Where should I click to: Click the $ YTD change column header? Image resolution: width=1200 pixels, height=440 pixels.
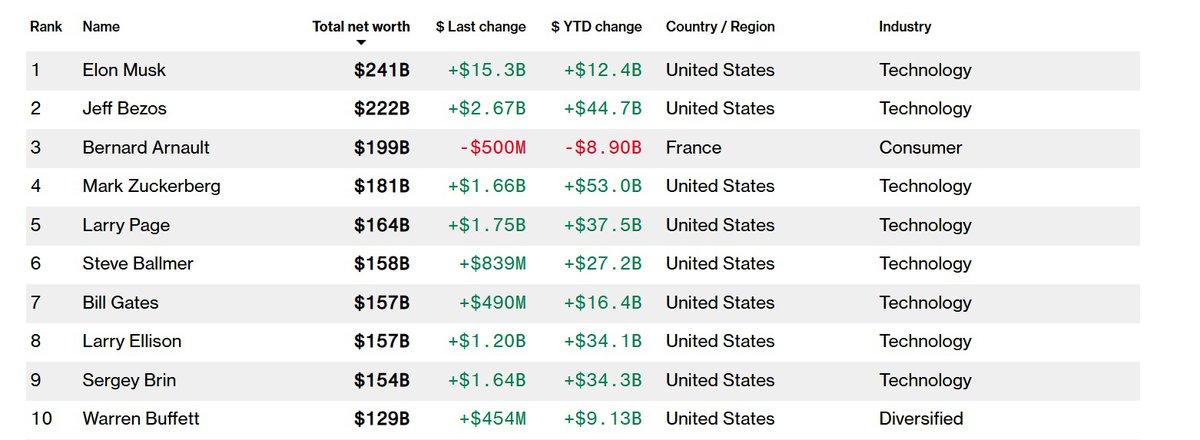596,27
